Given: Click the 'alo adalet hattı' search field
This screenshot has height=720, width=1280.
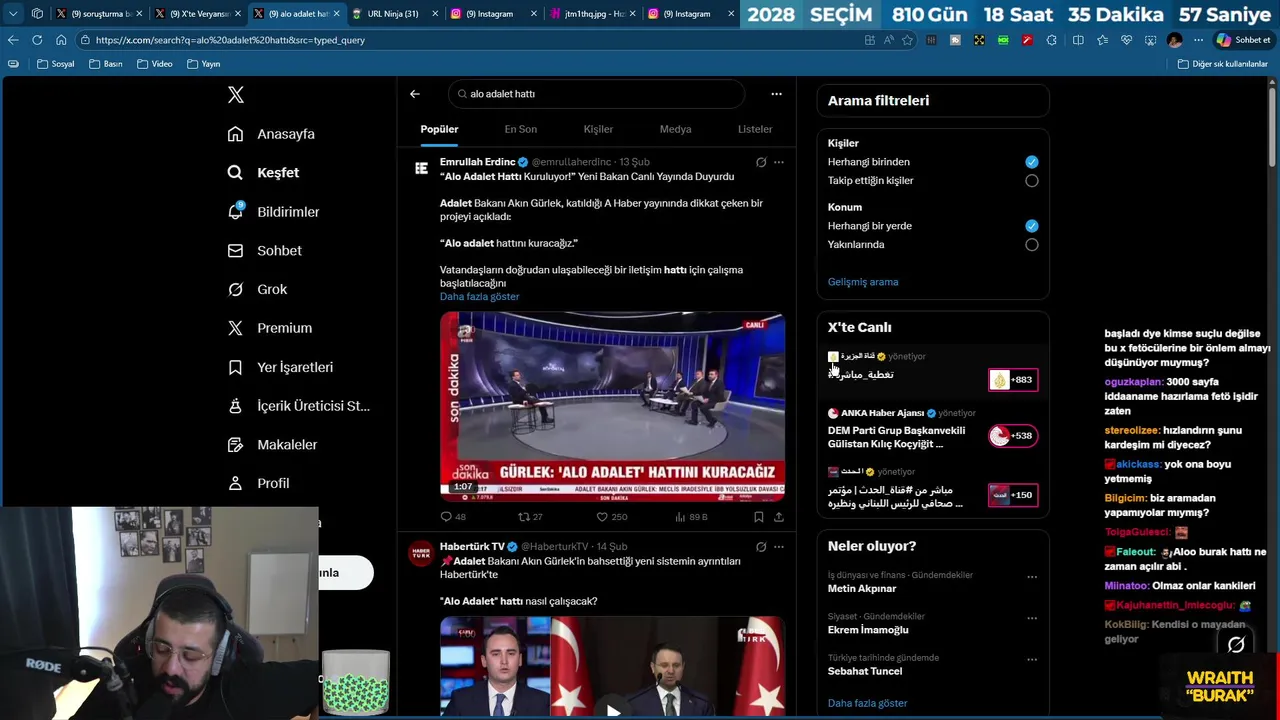Looking at the screenshot, I should pos(596,94).
